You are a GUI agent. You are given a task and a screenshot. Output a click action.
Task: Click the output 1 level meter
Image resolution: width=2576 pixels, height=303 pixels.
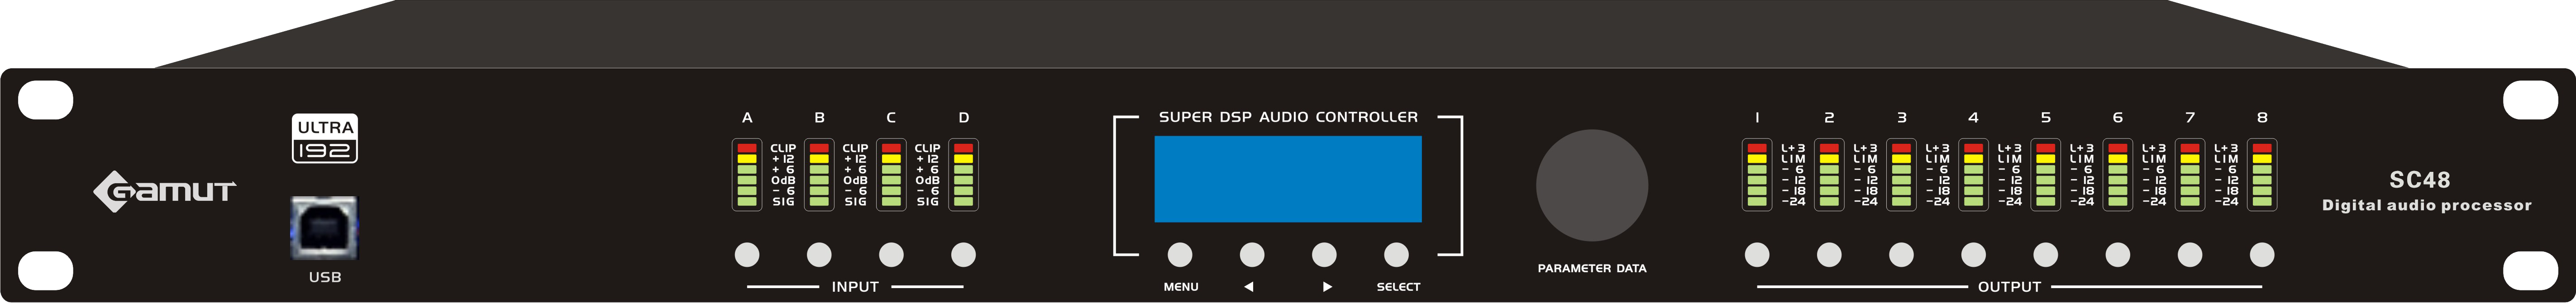(1757, 175)
